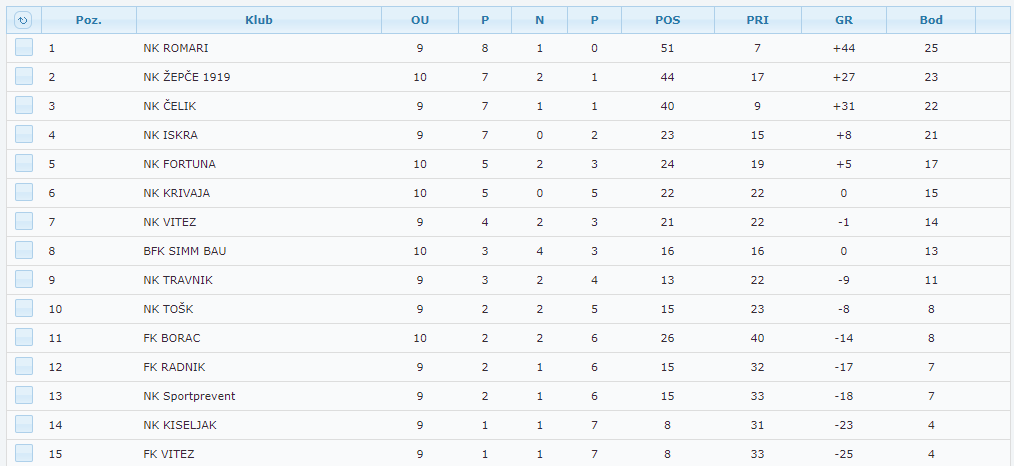Click the GR goal difference header
The height and width of the screenshot is (466, 1014).
844,20
